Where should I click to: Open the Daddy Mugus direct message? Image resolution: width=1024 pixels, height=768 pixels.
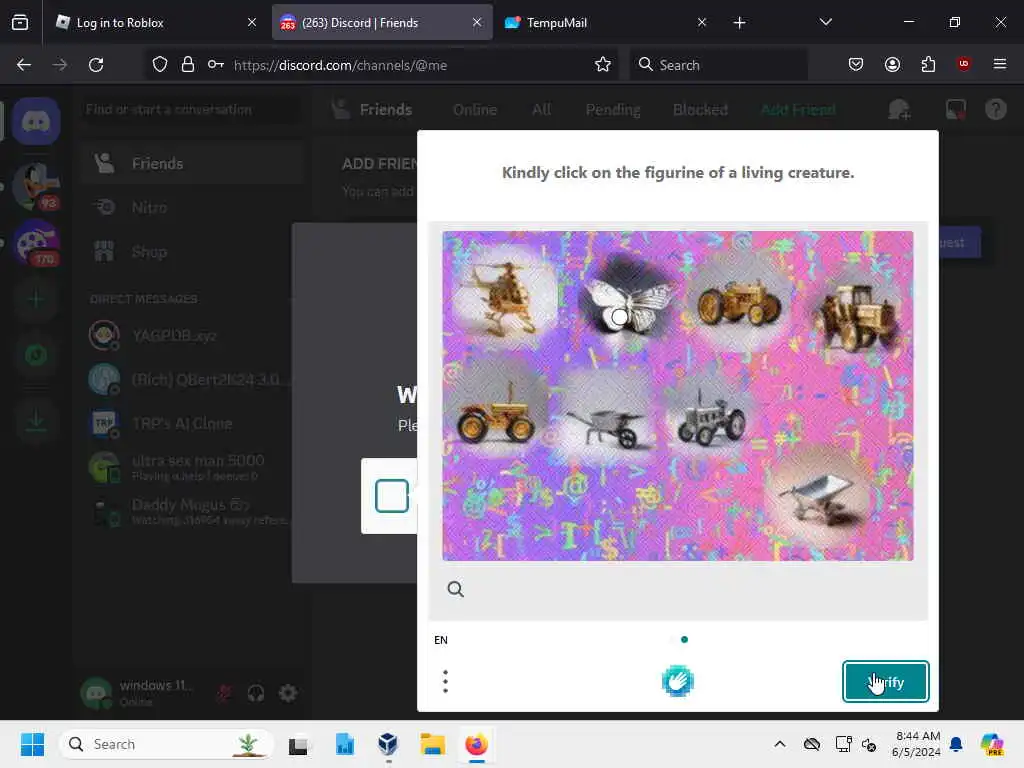[x=192, y=512]
